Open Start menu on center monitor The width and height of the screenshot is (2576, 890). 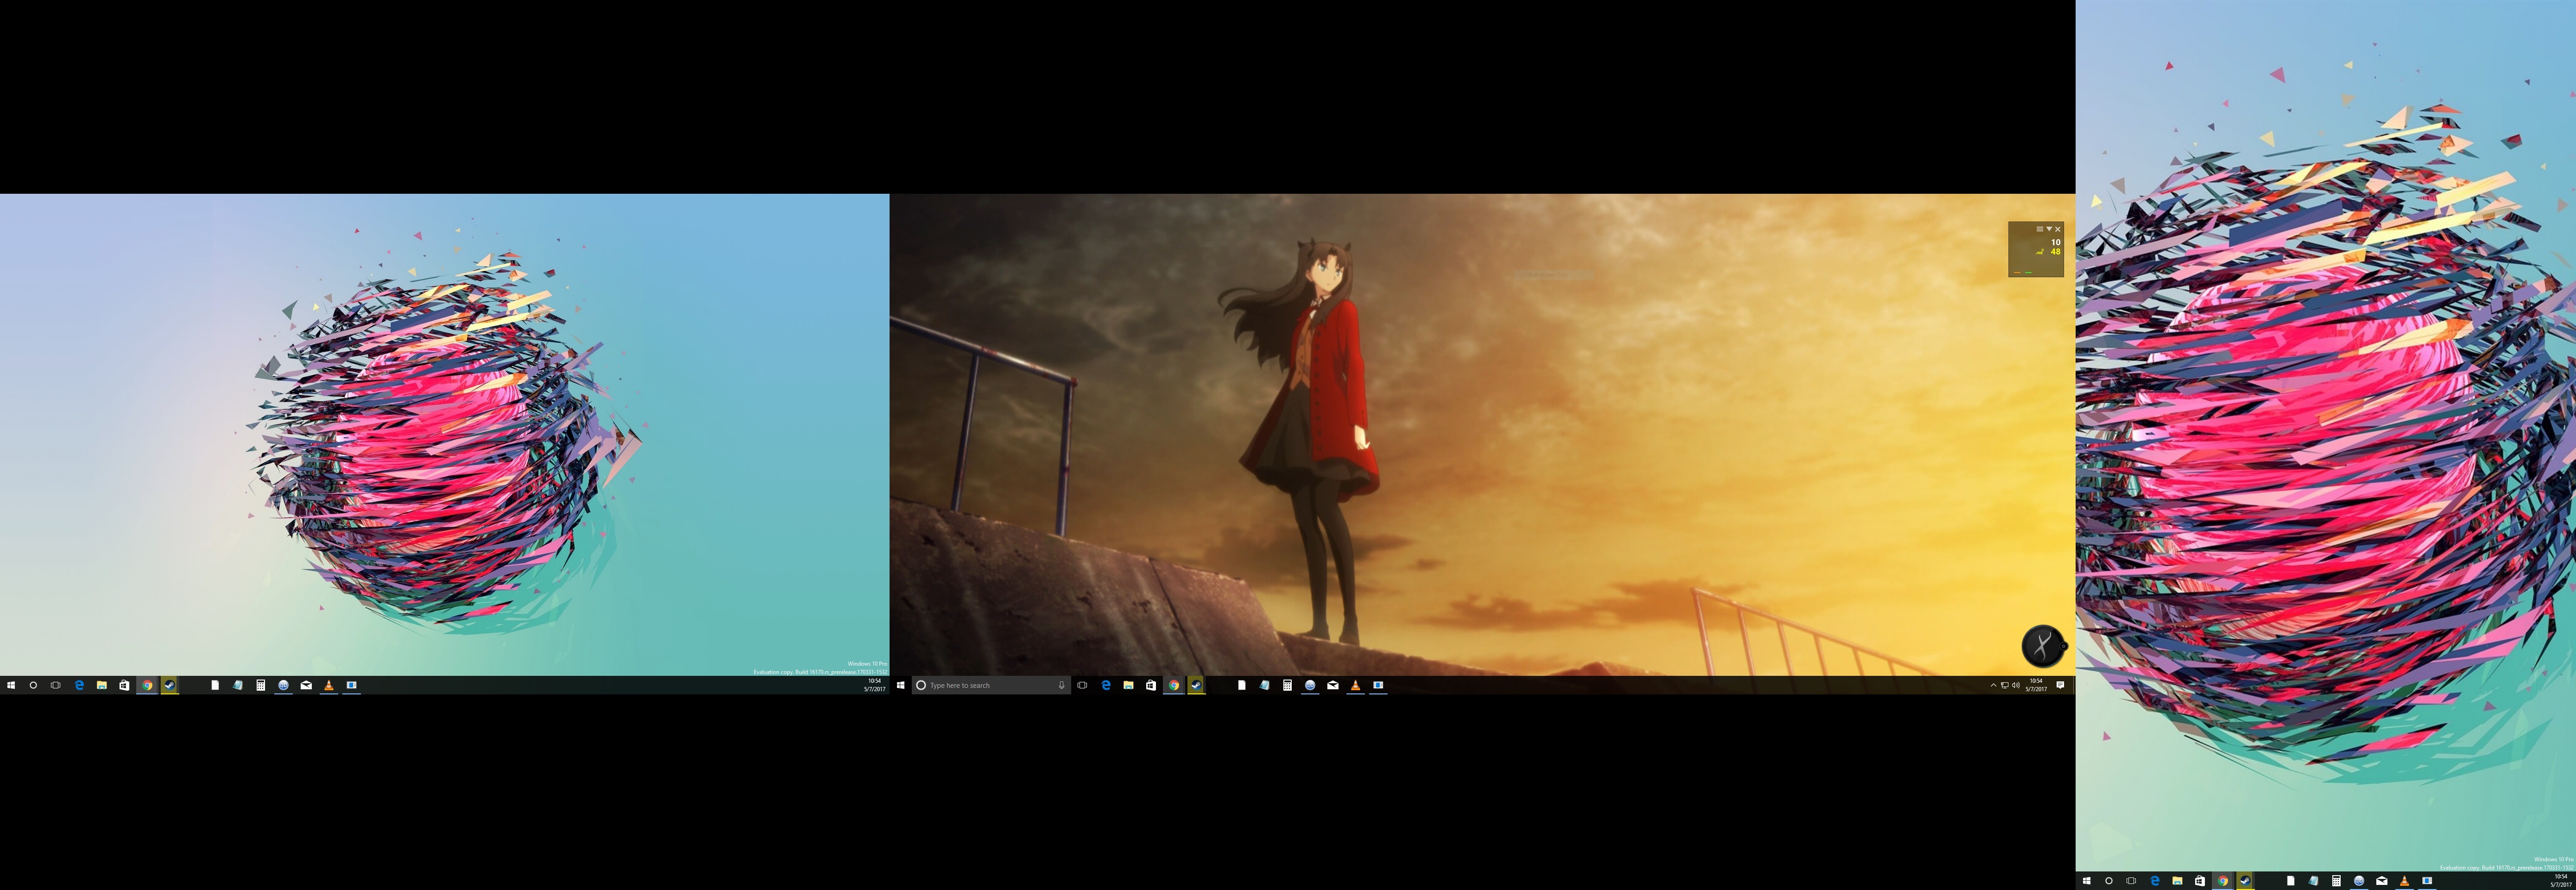(901, 685)
